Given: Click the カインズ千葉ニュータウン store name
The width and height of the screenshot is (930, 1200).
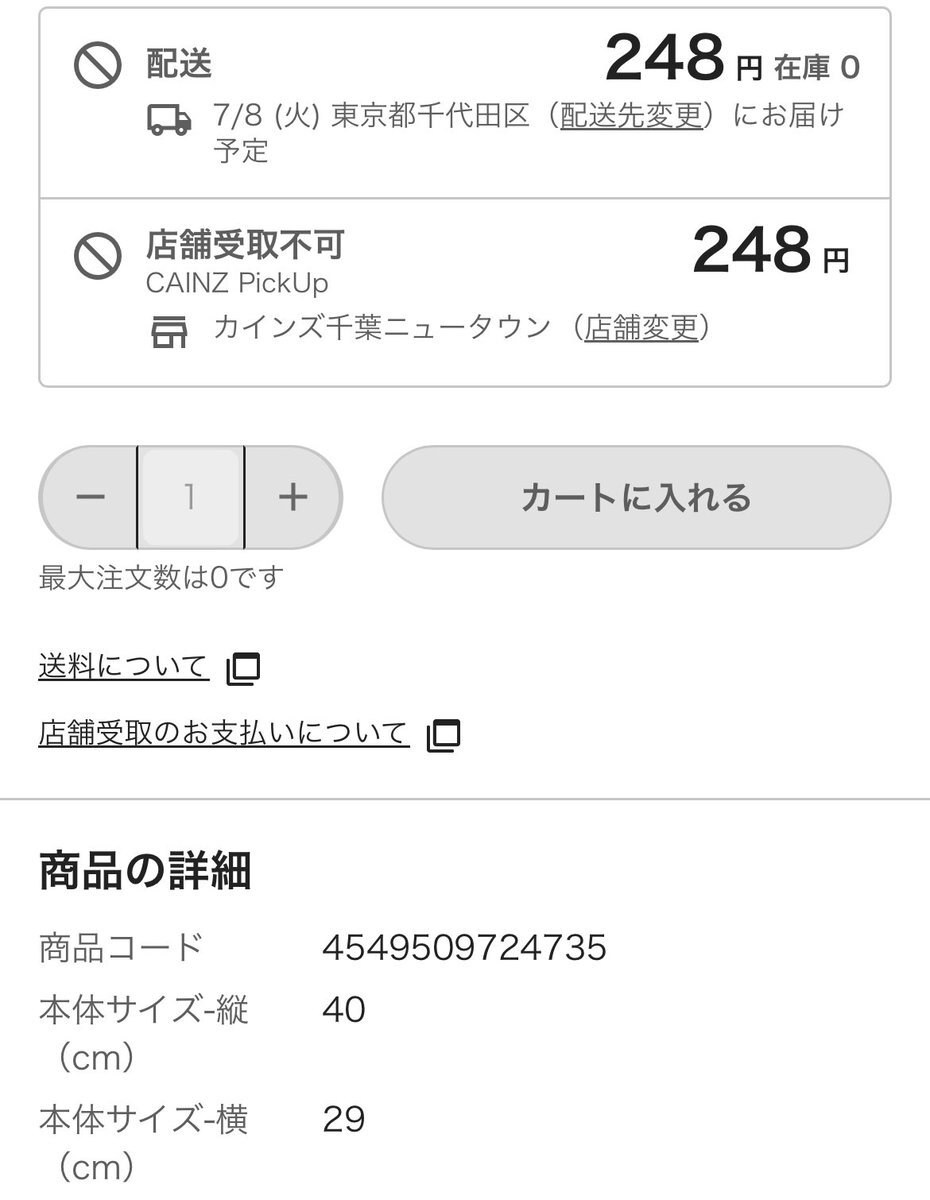Looking at the screenshot, I should pyautogui.click(x=382, y=327).
